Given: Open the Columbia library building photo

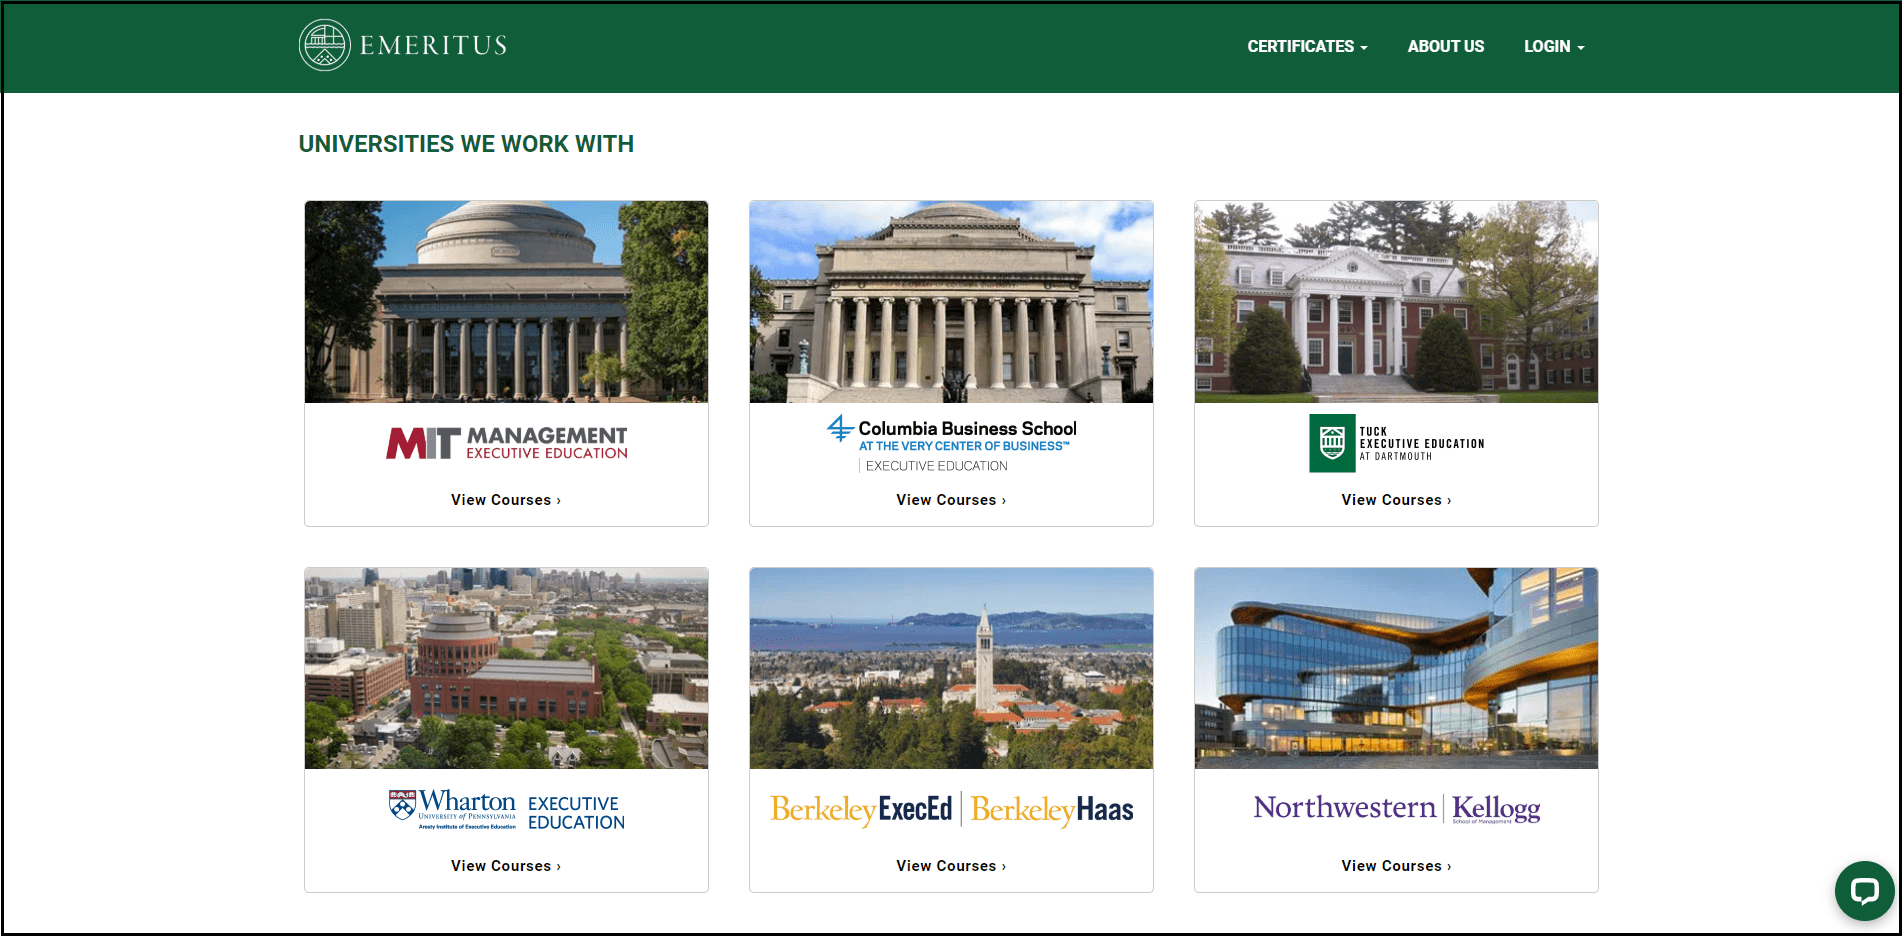Looking at the screenshot, I should click(x=951, y=302).
